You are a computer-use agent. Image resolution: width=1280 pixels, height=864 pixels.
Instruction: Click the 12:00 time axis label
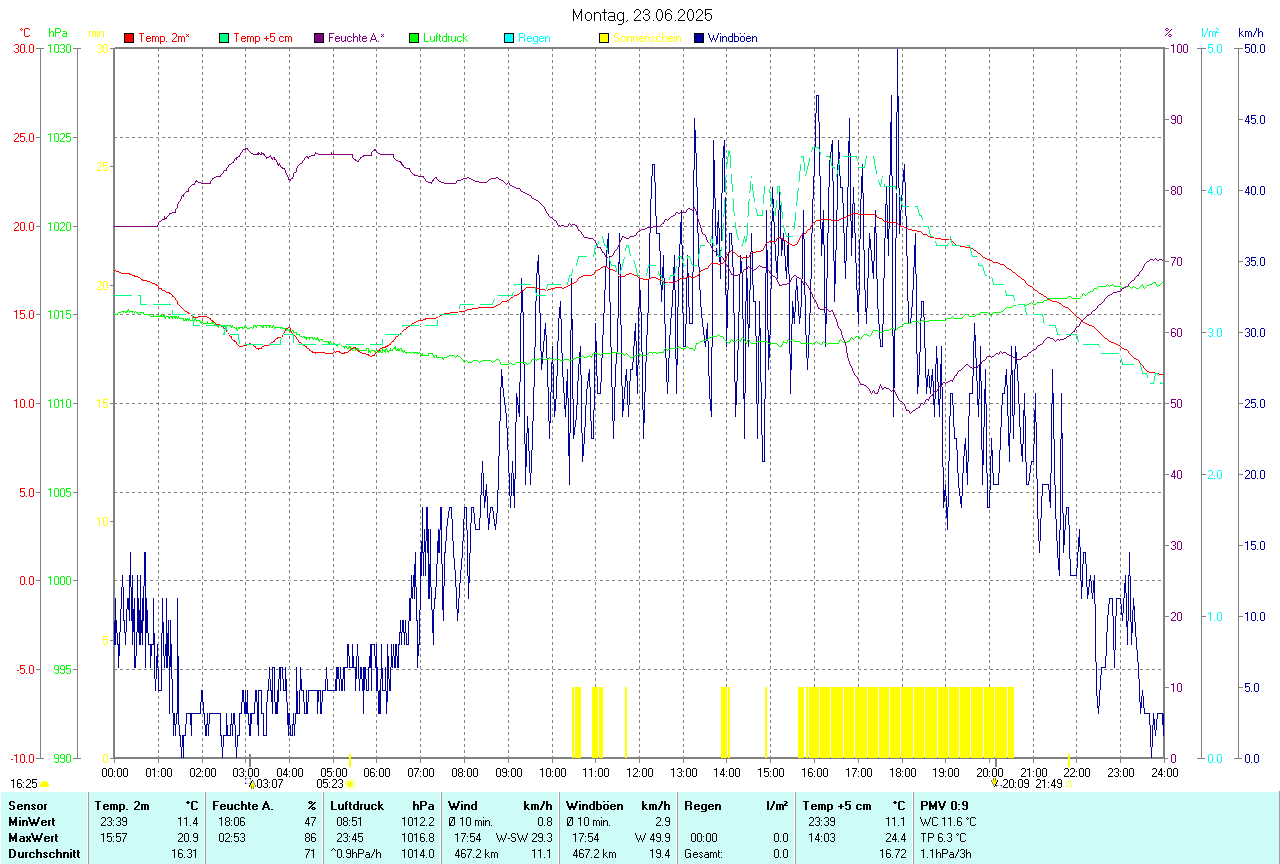tap(640, 772)
